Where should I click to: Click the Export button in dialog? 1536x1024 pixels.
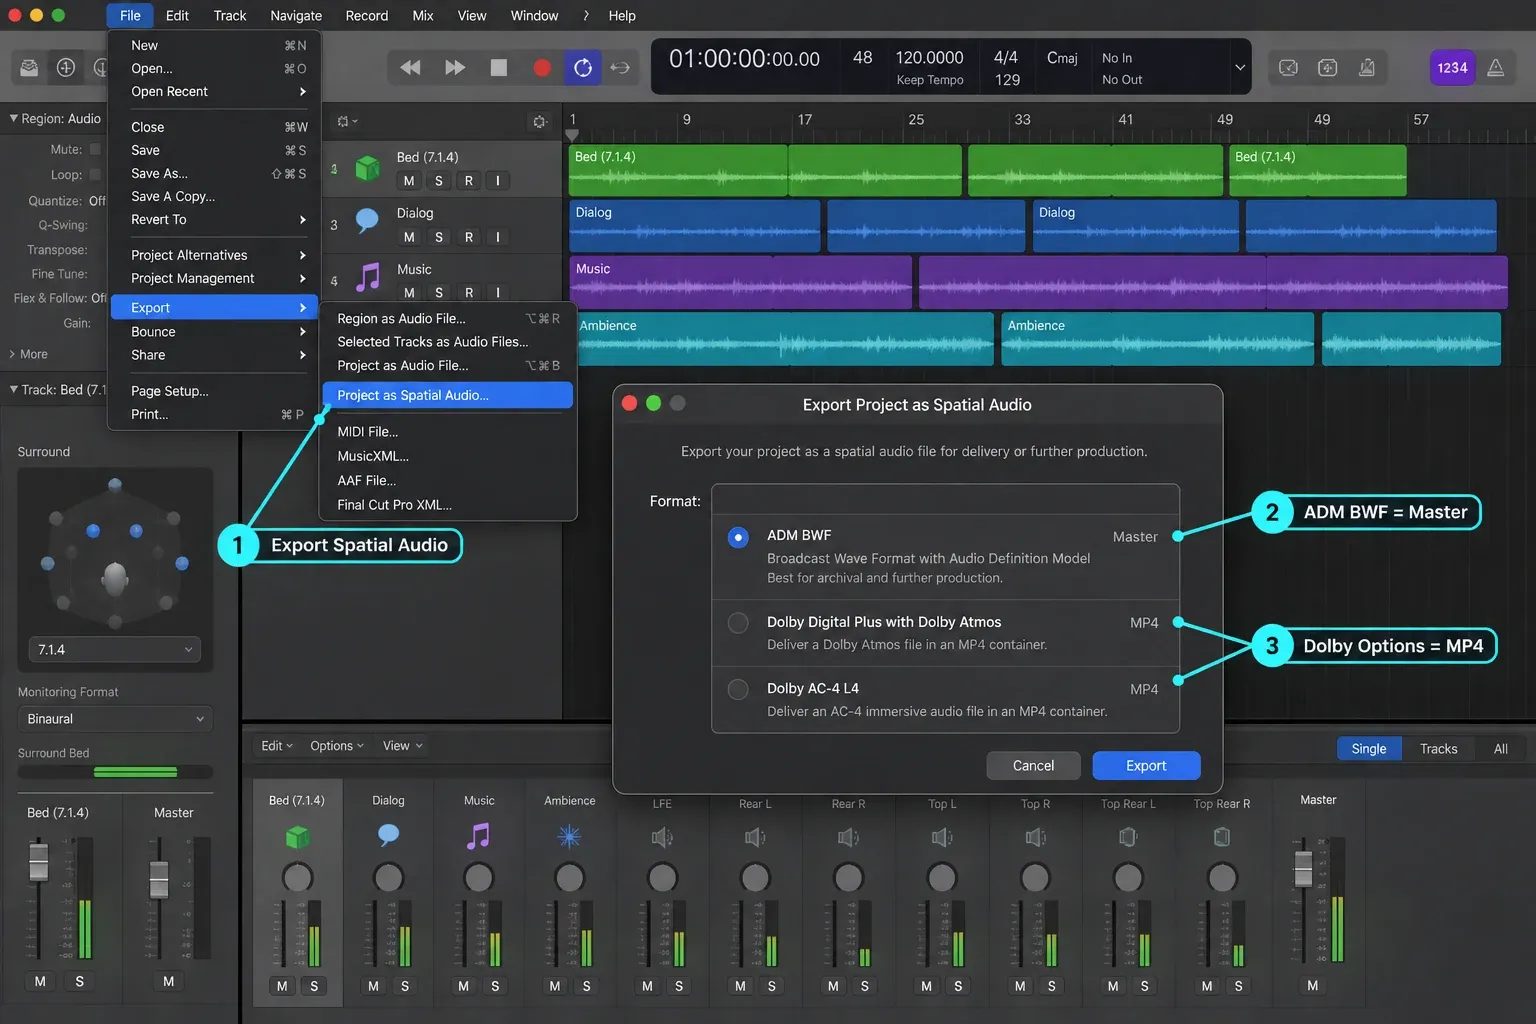pos(1146,765)
